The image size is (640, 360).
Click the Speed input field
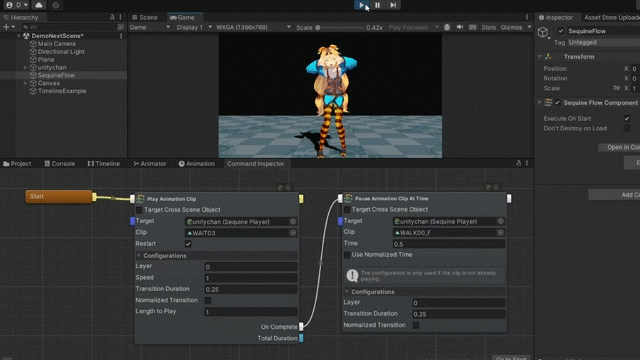[251, 278]
